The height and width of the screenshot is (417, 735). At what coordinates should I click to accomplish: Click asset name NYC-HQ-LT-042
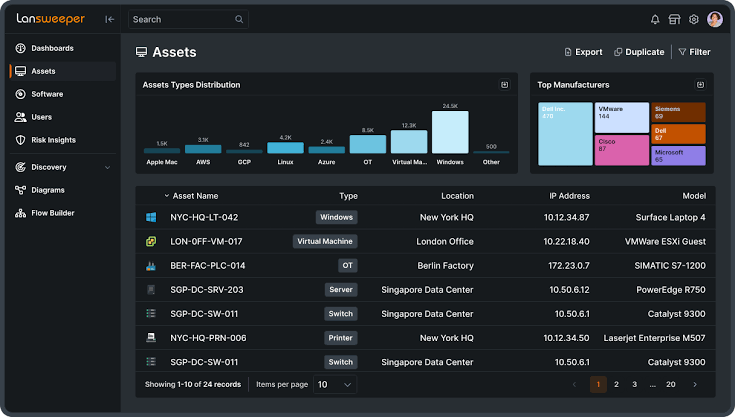pos(204,217)
